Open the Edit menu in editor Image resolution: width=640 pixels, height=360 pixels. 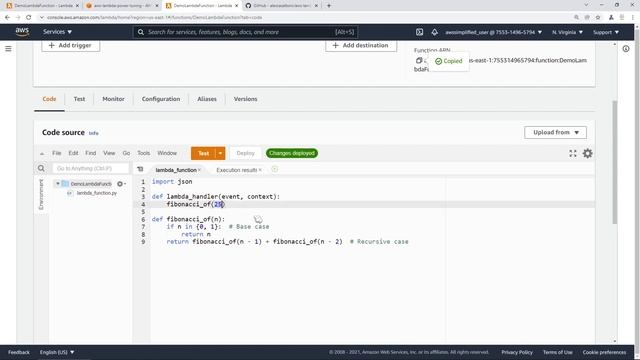click(x=73, y=153)
